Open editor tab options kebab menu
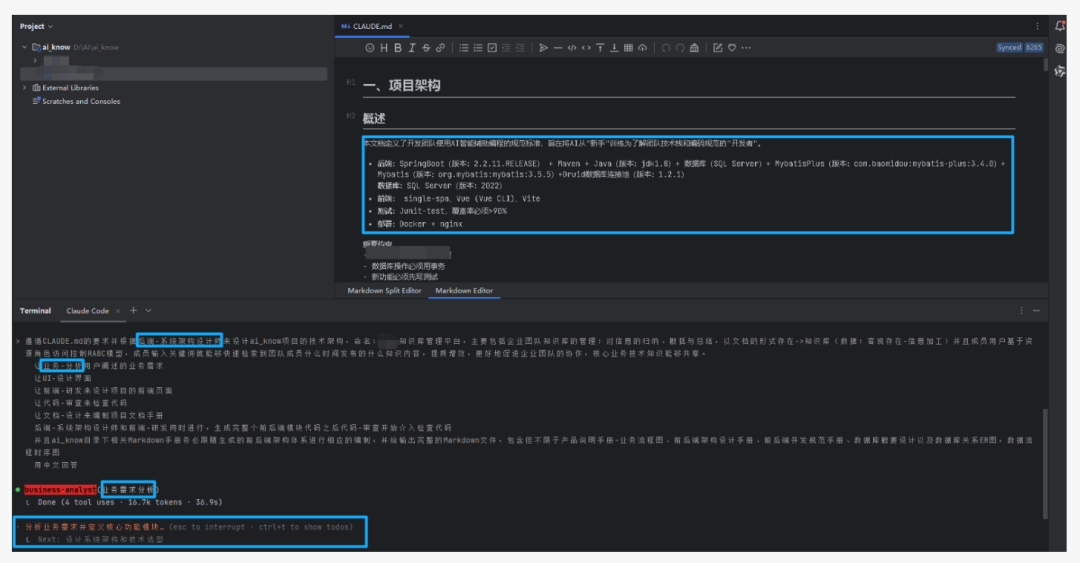1080x563 pixels. click(x=1037, y=26)
